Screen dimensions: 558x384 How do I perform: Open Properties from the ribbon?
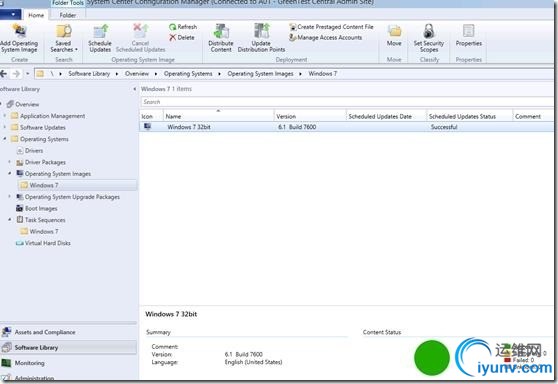468,36
